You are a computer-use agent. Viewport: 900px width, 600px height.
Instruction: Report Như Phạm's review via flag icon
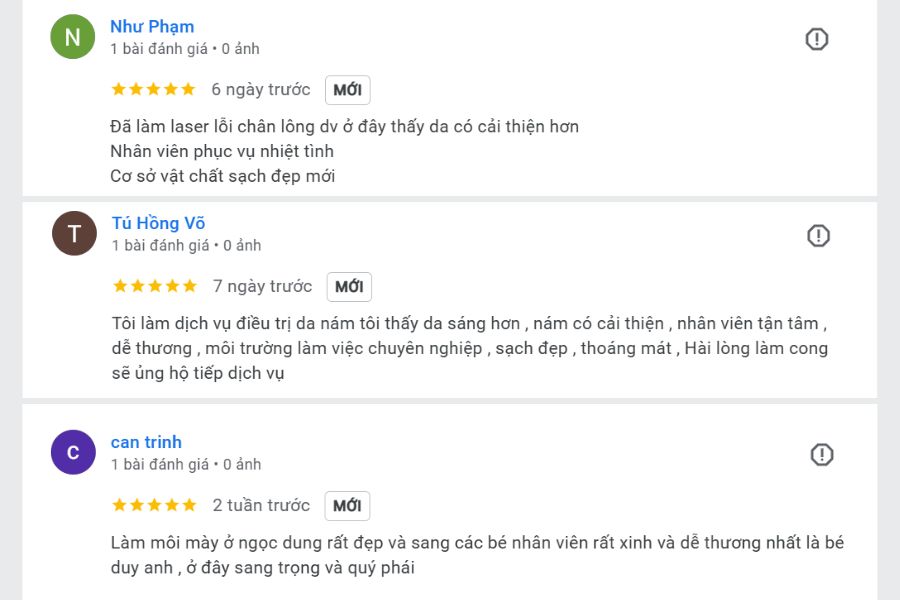pyautogui.click(x=817, y=39)
